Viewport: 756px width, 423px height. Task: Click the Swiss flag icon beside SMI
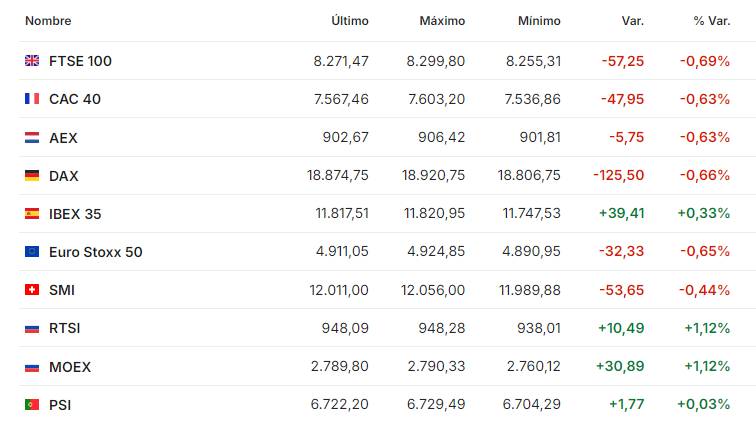[32, 290]
